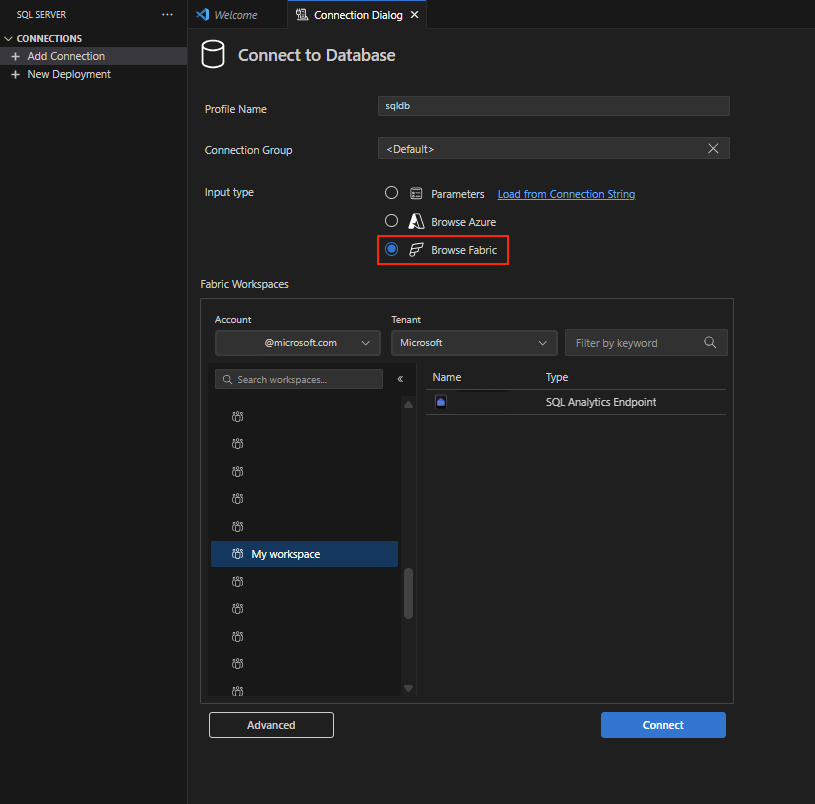Viewport: 815px width, 804px height.
Task: Click the workspace list scrollbar thumb
Action: (409, 594)
